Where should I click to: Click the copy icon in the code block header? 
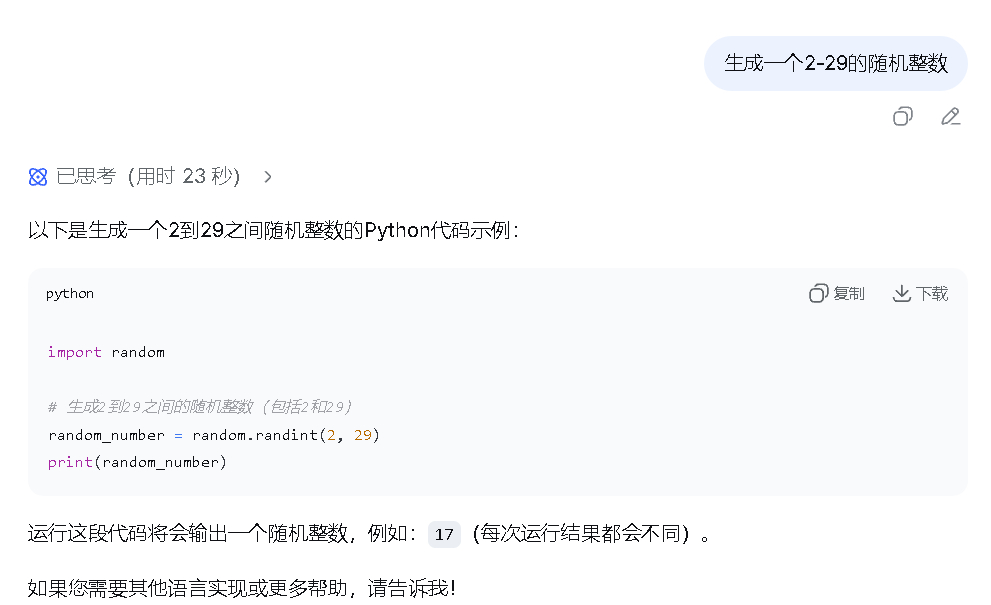pos(819,293)
